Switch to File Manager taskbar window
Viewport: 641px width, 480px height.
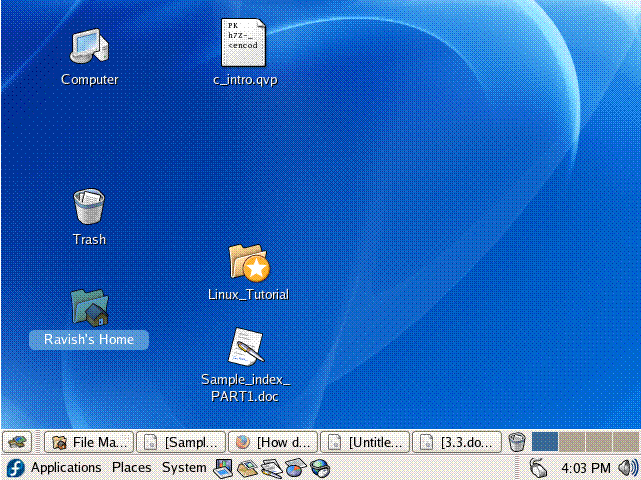[x=89, y=441]
